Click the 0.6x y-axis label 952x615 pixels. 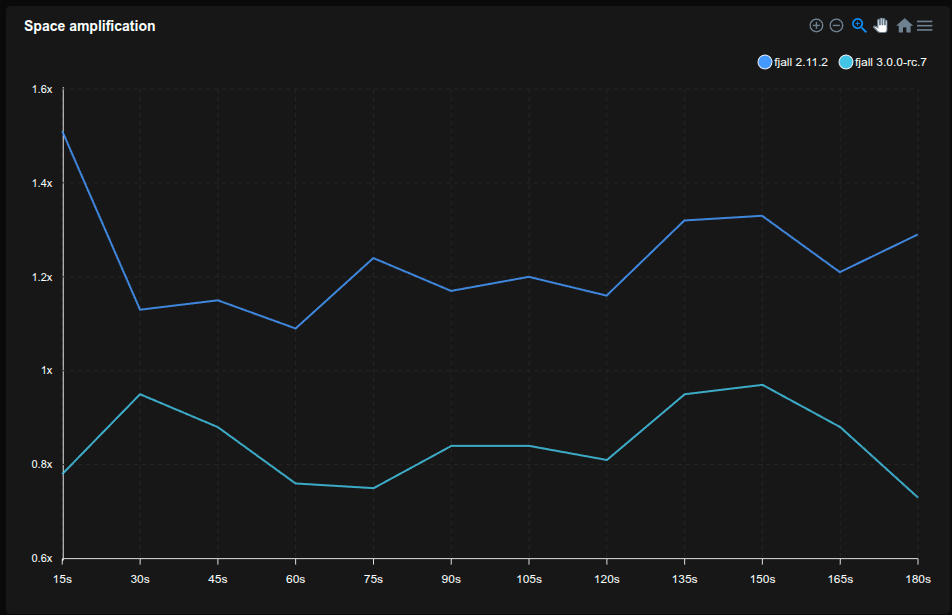point(41,558)
